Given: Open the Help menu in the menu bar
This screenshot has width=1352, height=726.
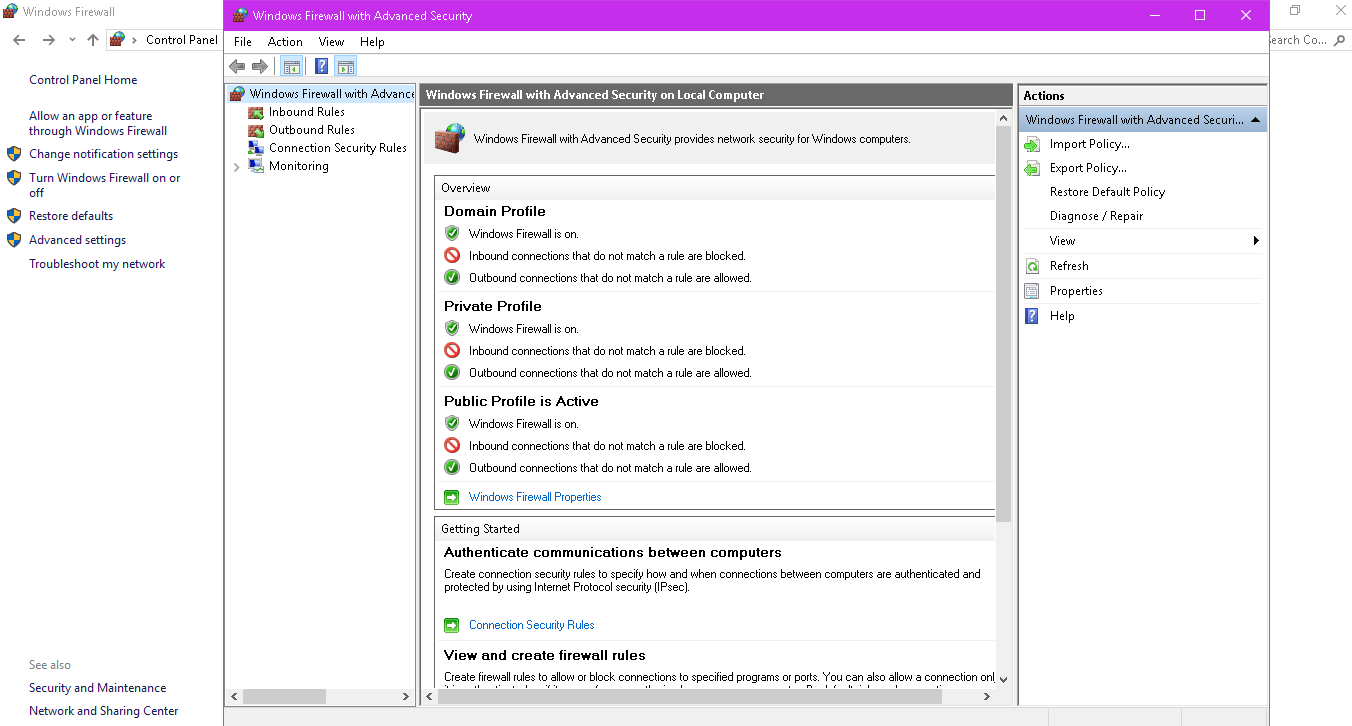Looking at the screenshot, I should (x=372, y=42).
